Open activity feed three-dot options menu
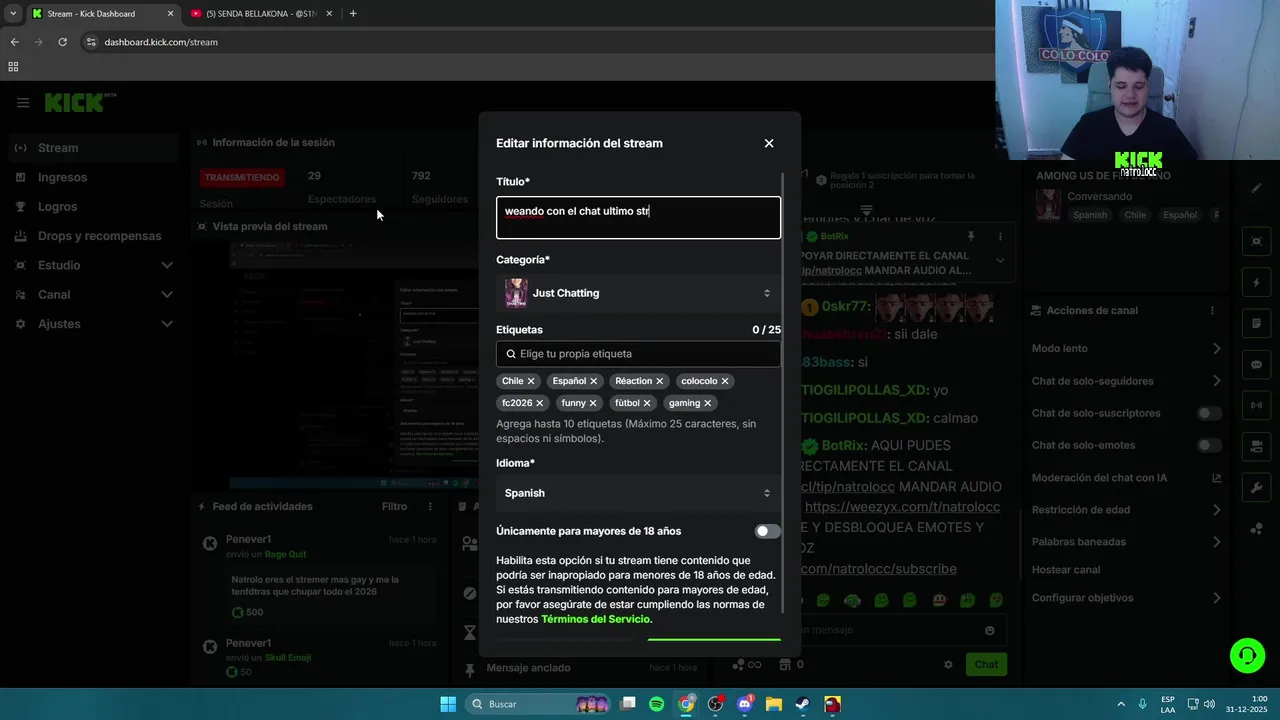Screen dimensions: 1280x720 coord(431,507)
